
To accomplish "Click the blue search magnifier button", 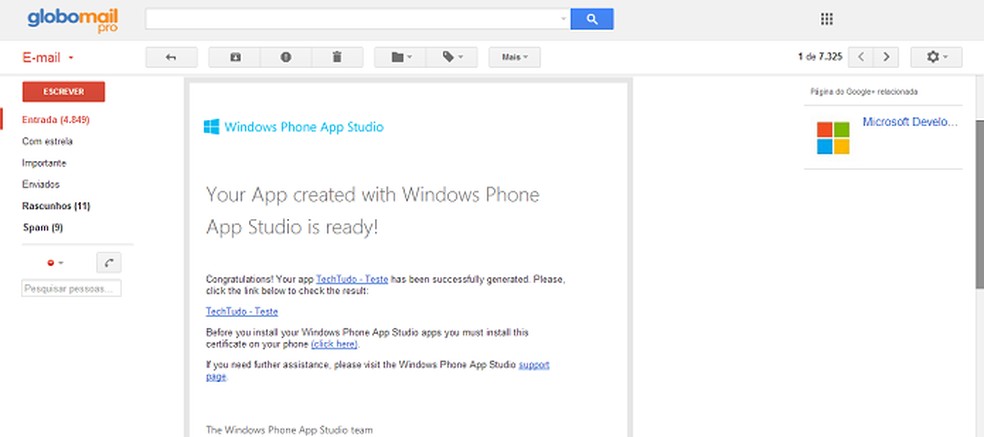I will [x=592, y=19].
